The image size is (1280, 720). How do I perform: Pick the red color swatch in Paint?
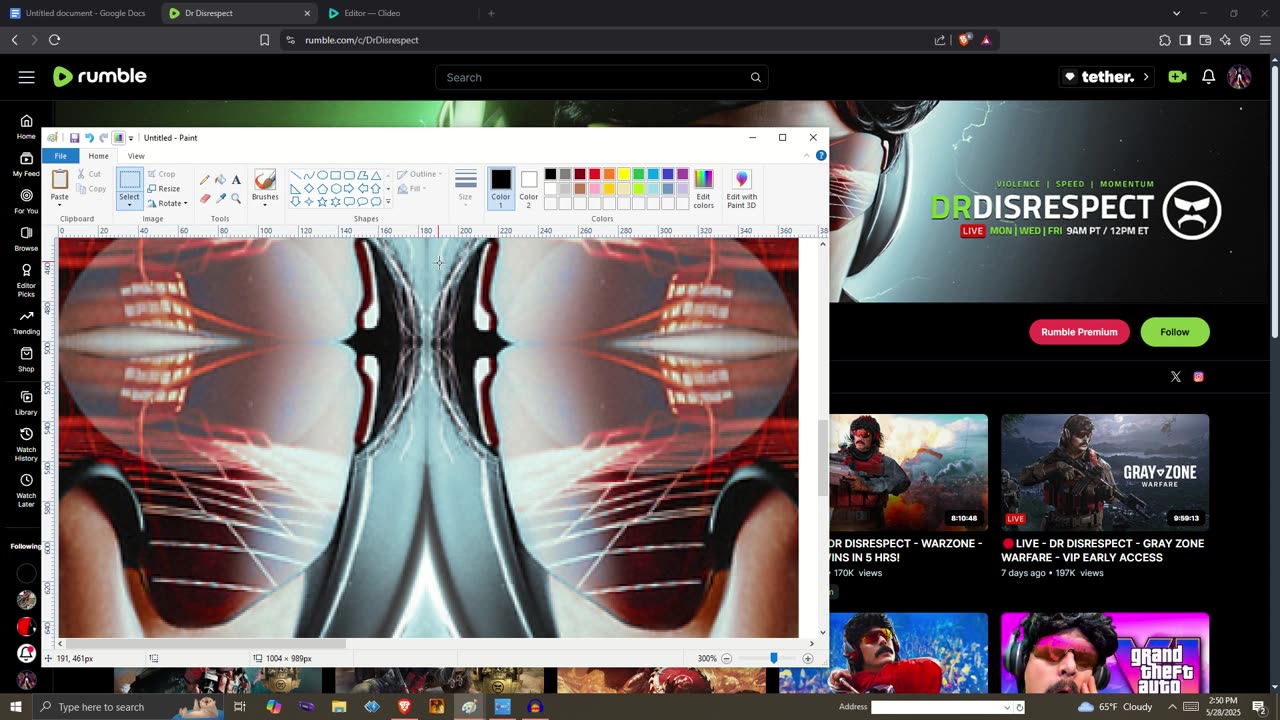point(594,174)
